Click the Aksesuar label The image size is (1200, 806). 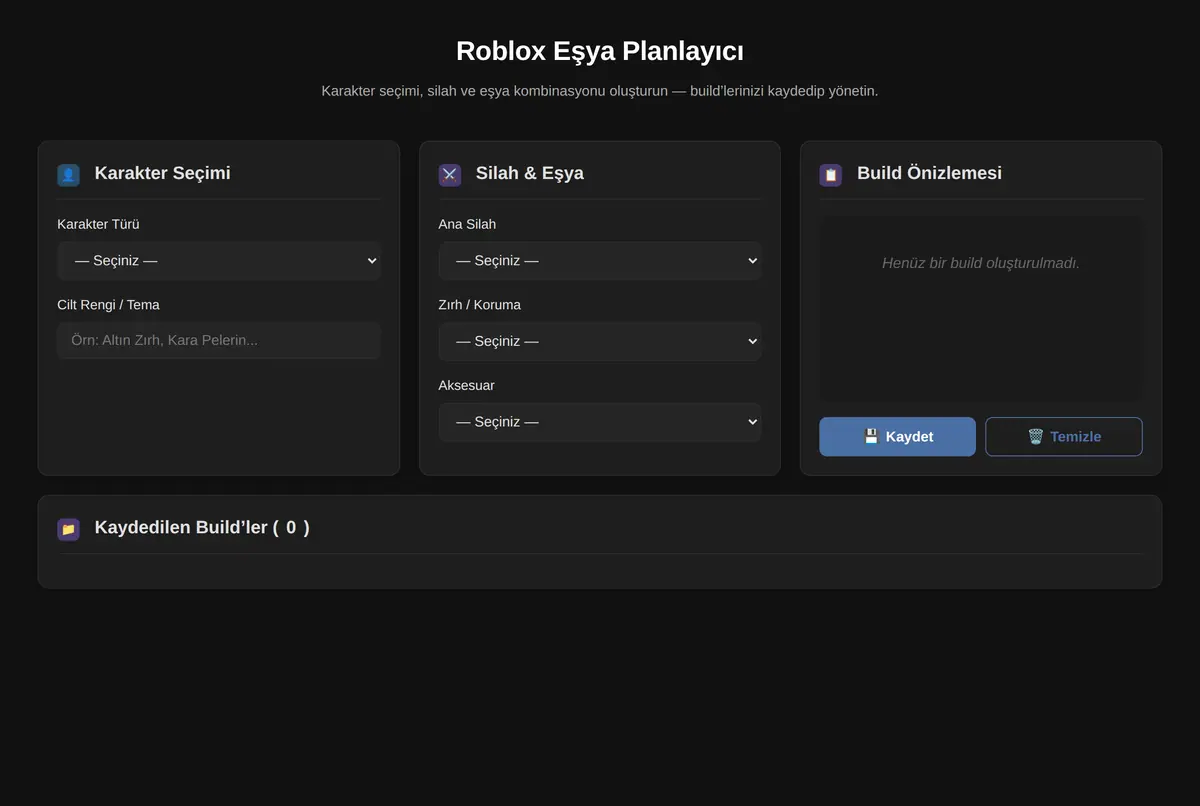point(466,385)
